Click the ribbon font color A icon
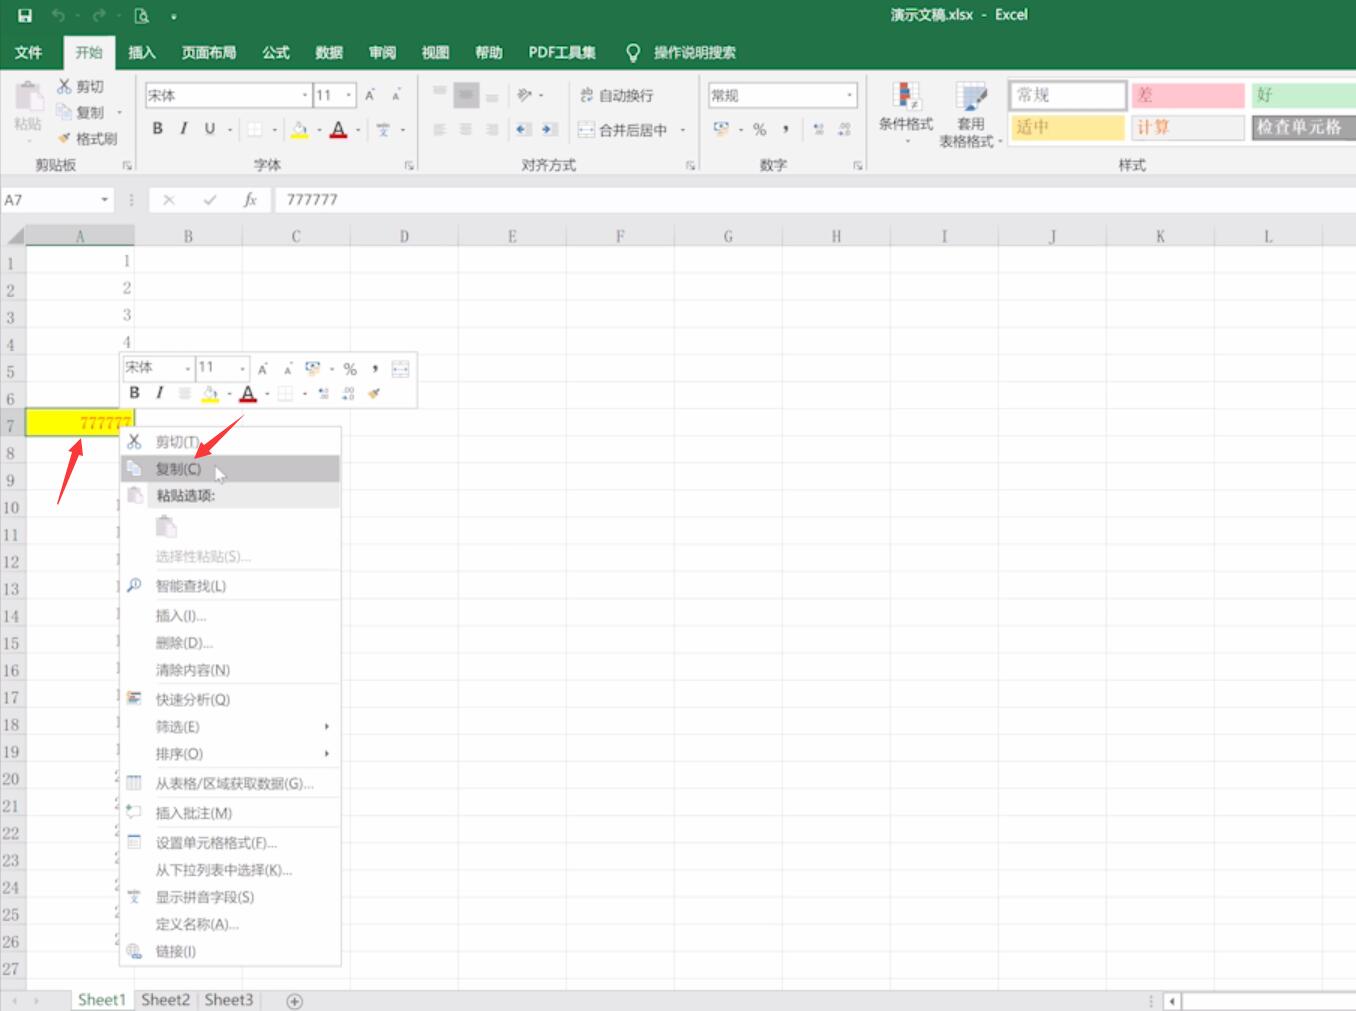 pos(338,129)
